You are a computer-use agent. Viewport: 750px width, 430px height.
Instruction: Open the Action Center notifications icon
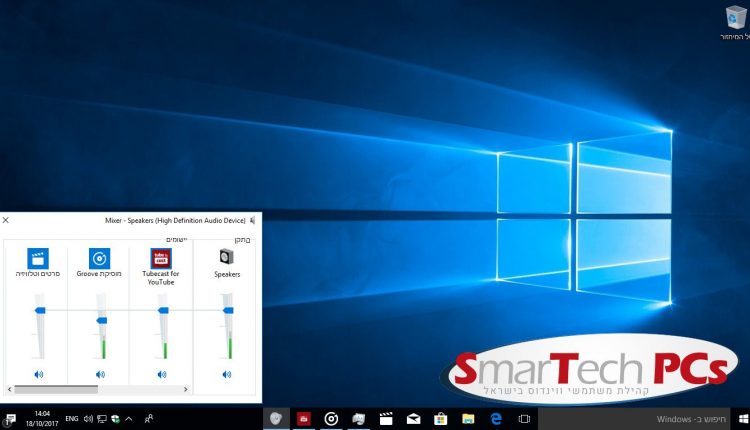(x=10, y=419)
